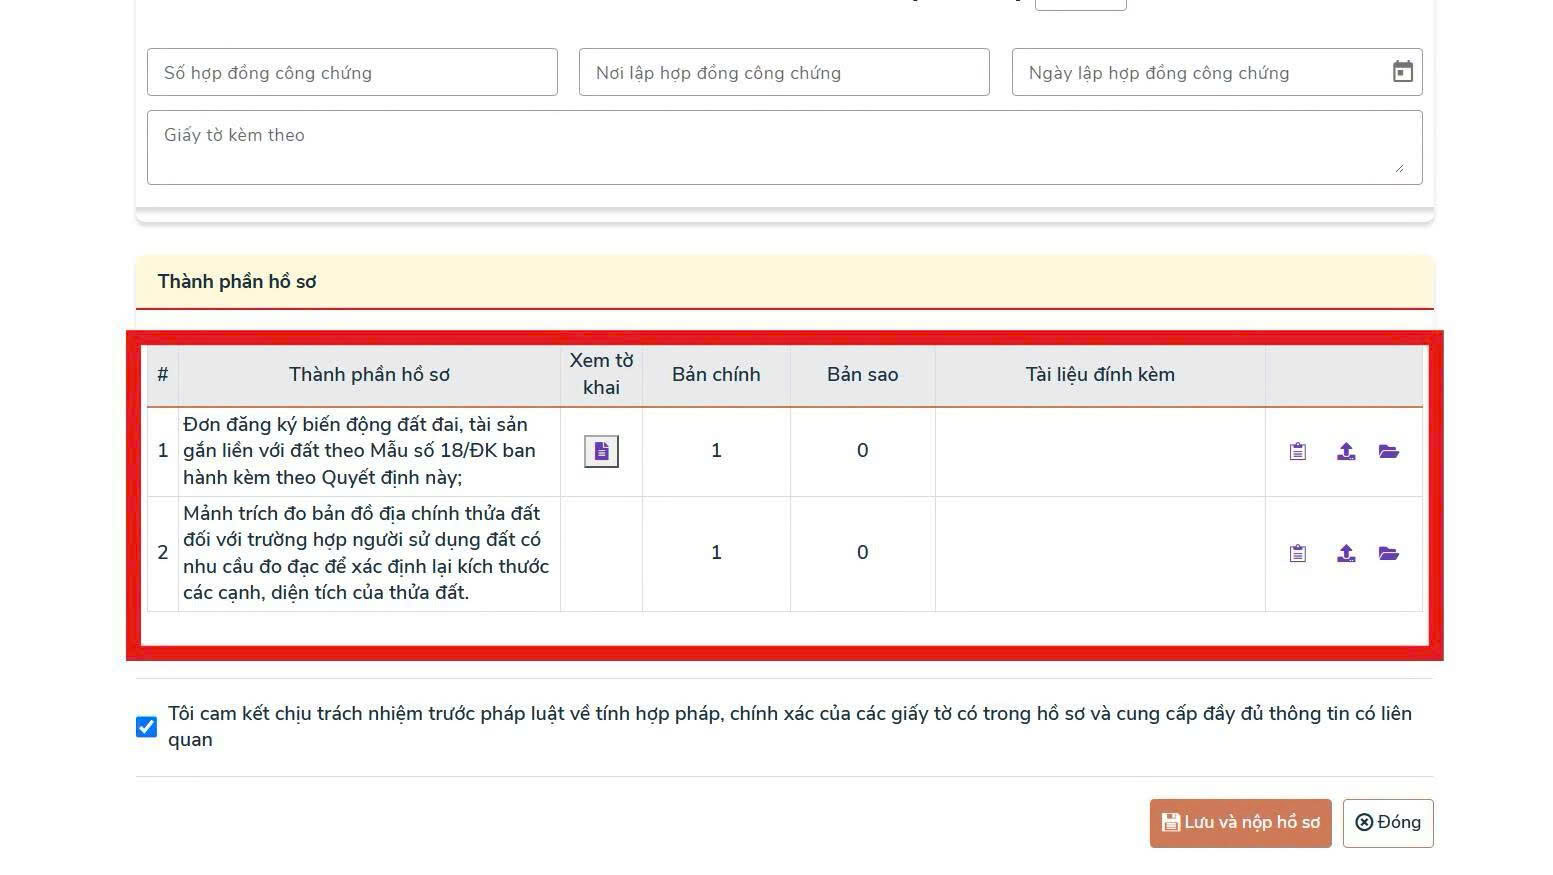
Task: Click clipboard icon in row 1 (Đơn đăng ký)
Action: point(1297,452)
